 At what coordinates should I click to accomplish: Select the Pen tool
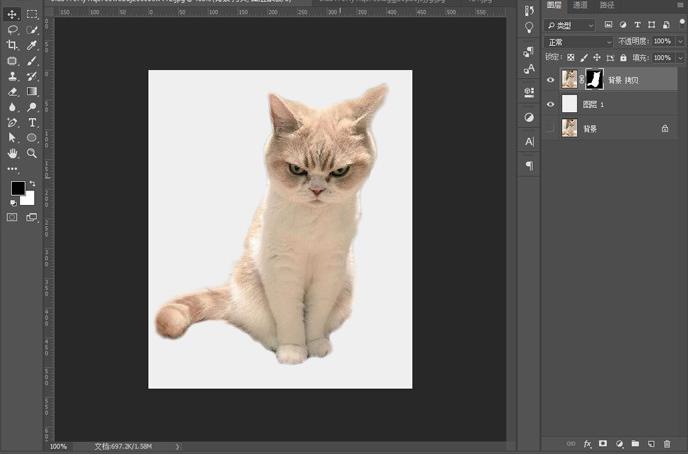(12, 122)
